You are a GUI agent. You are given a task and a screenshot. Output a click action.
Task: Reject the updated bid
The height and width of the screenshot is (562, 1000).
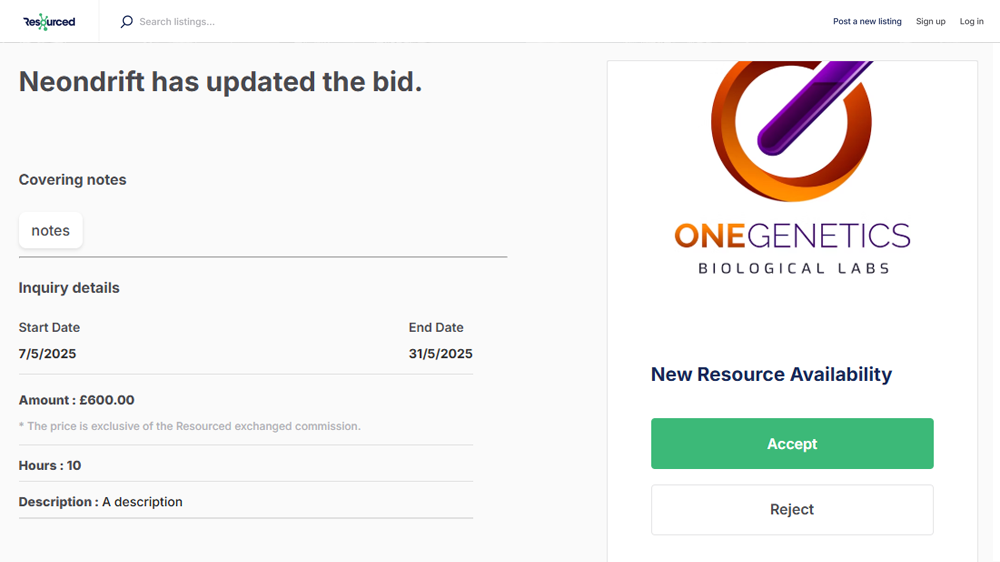(x=792, y=510)
